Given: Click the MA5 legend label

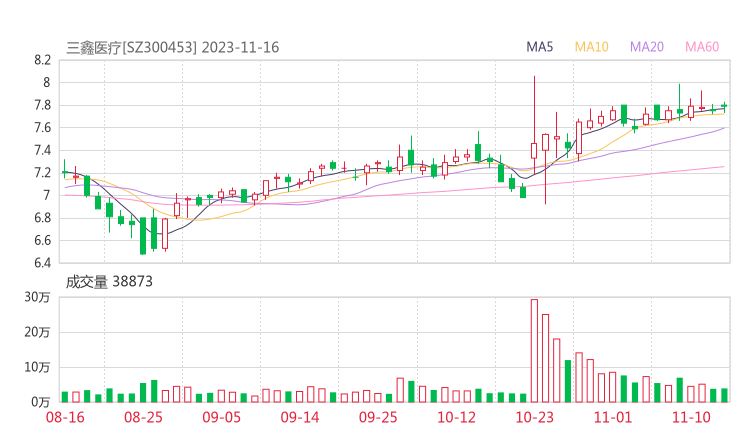Looking at the screenshot, I should [539, 47].
